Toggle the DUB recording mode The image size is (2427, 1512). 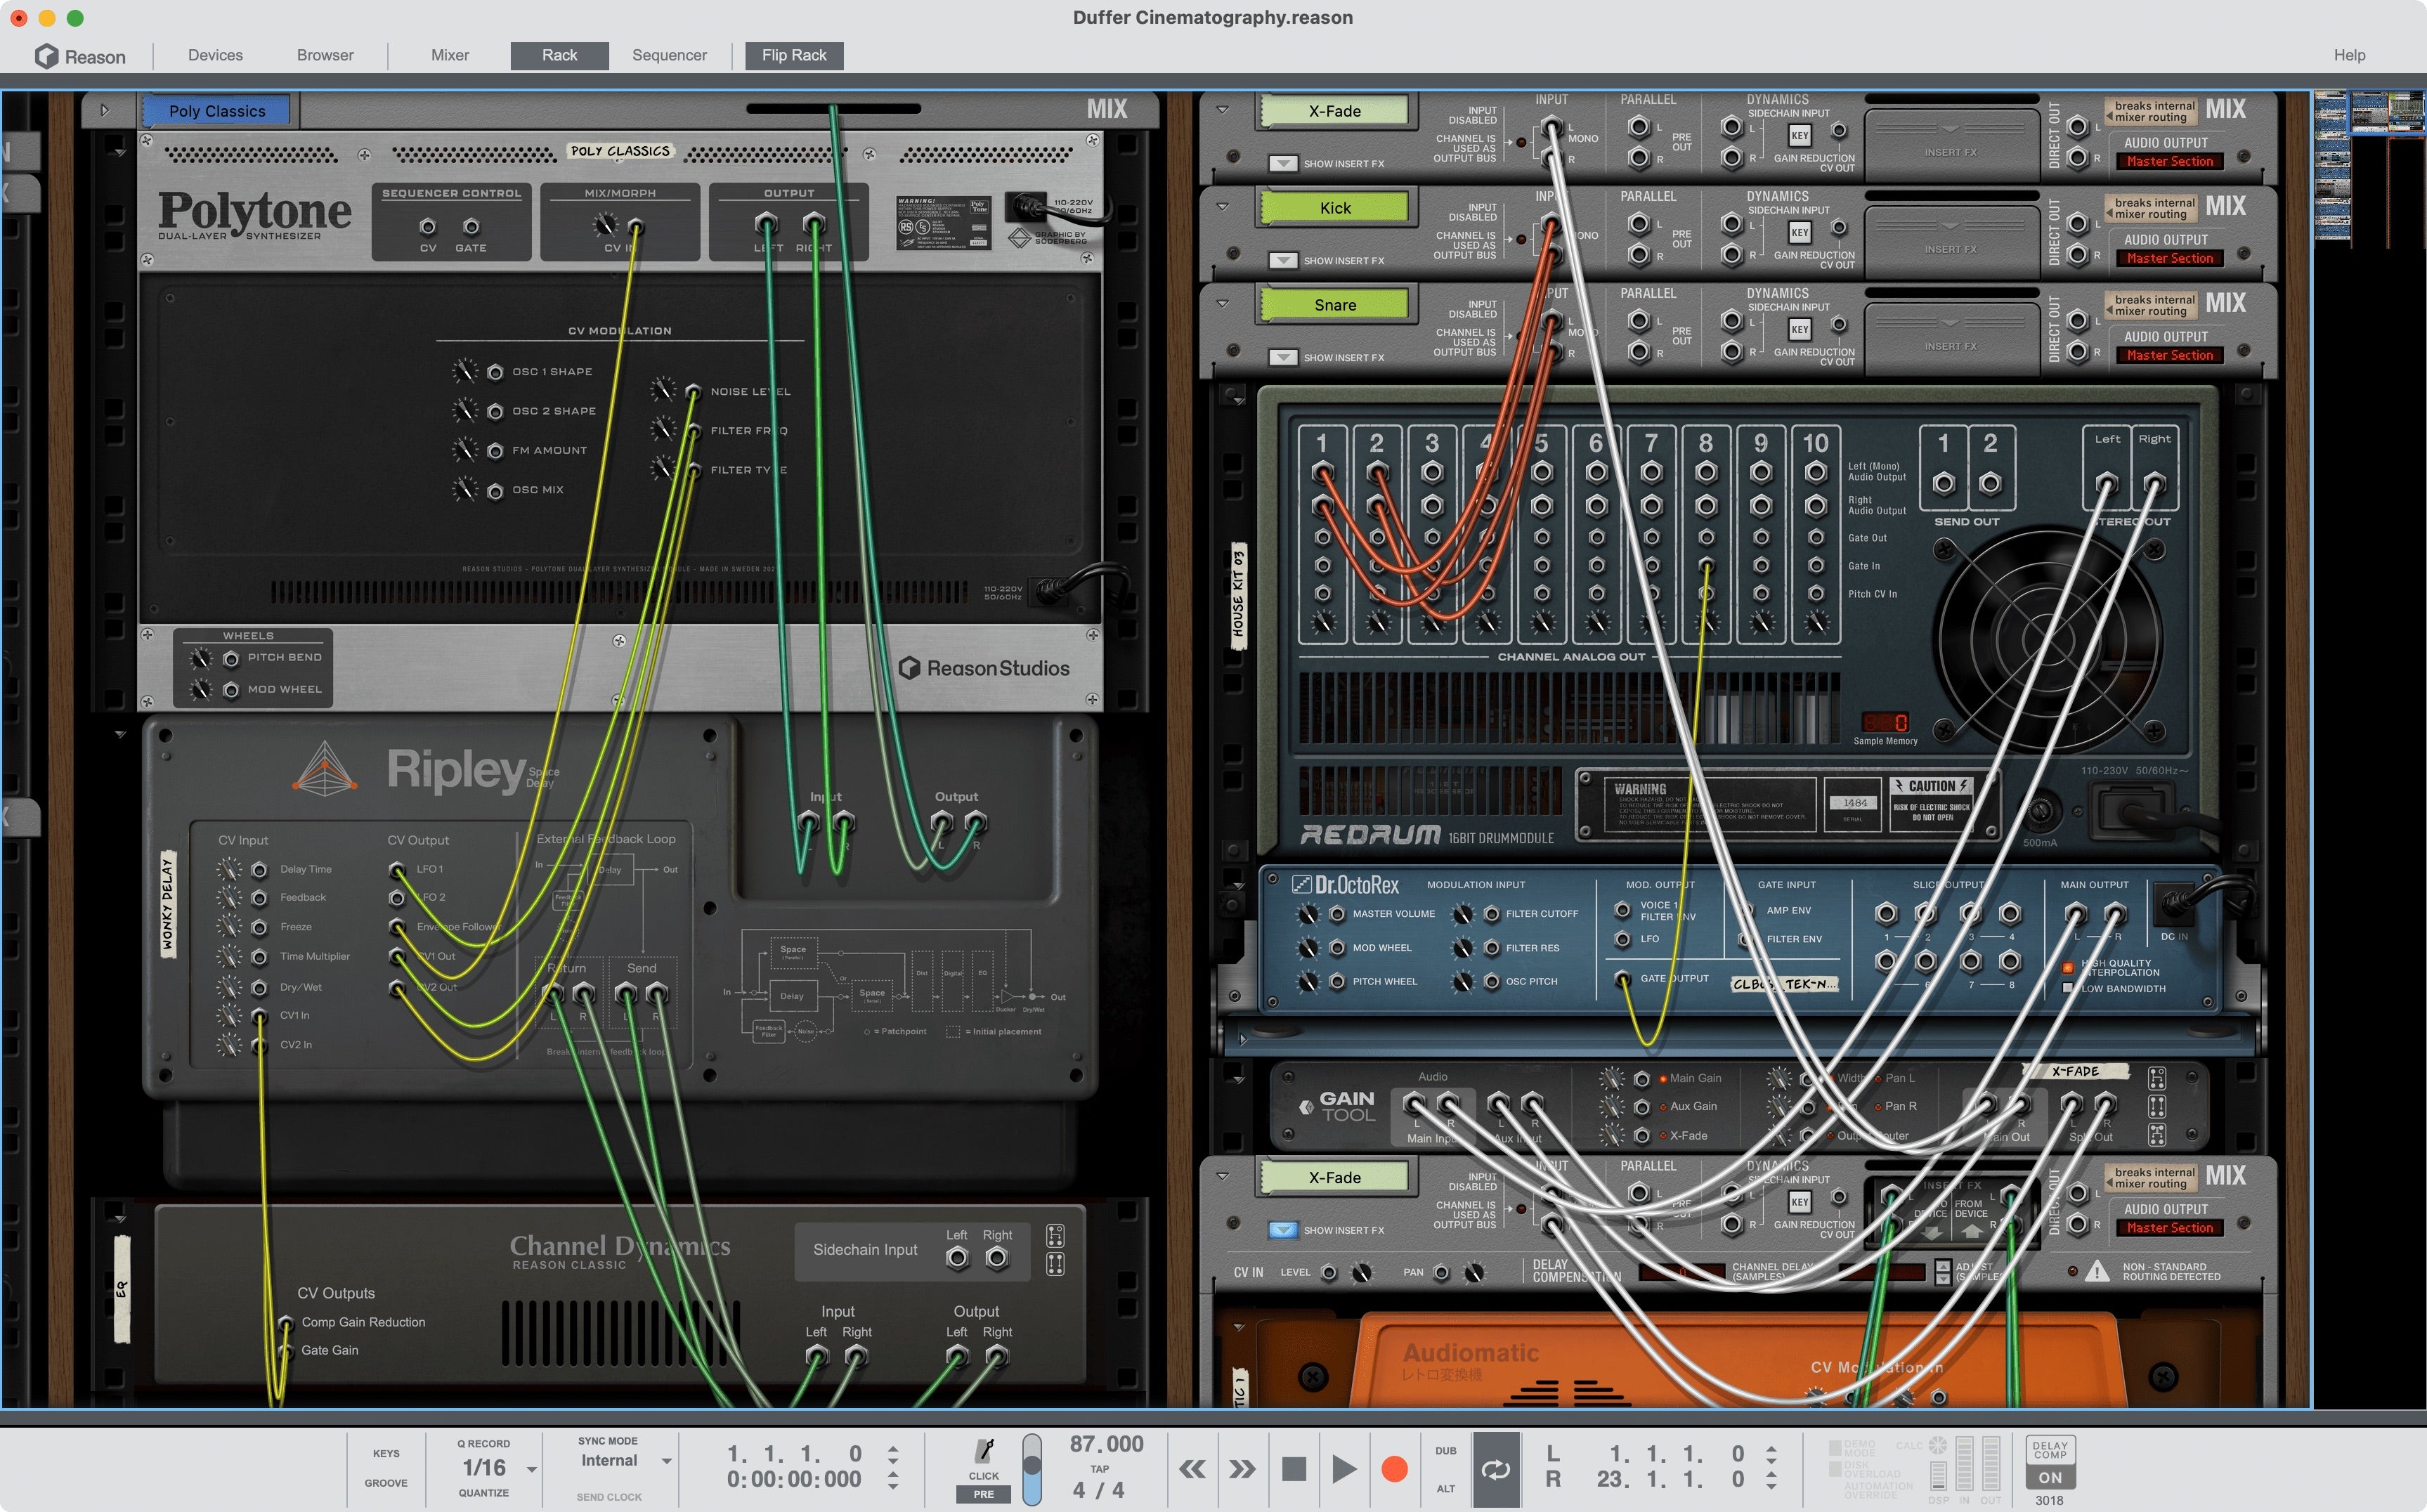1446,1450
